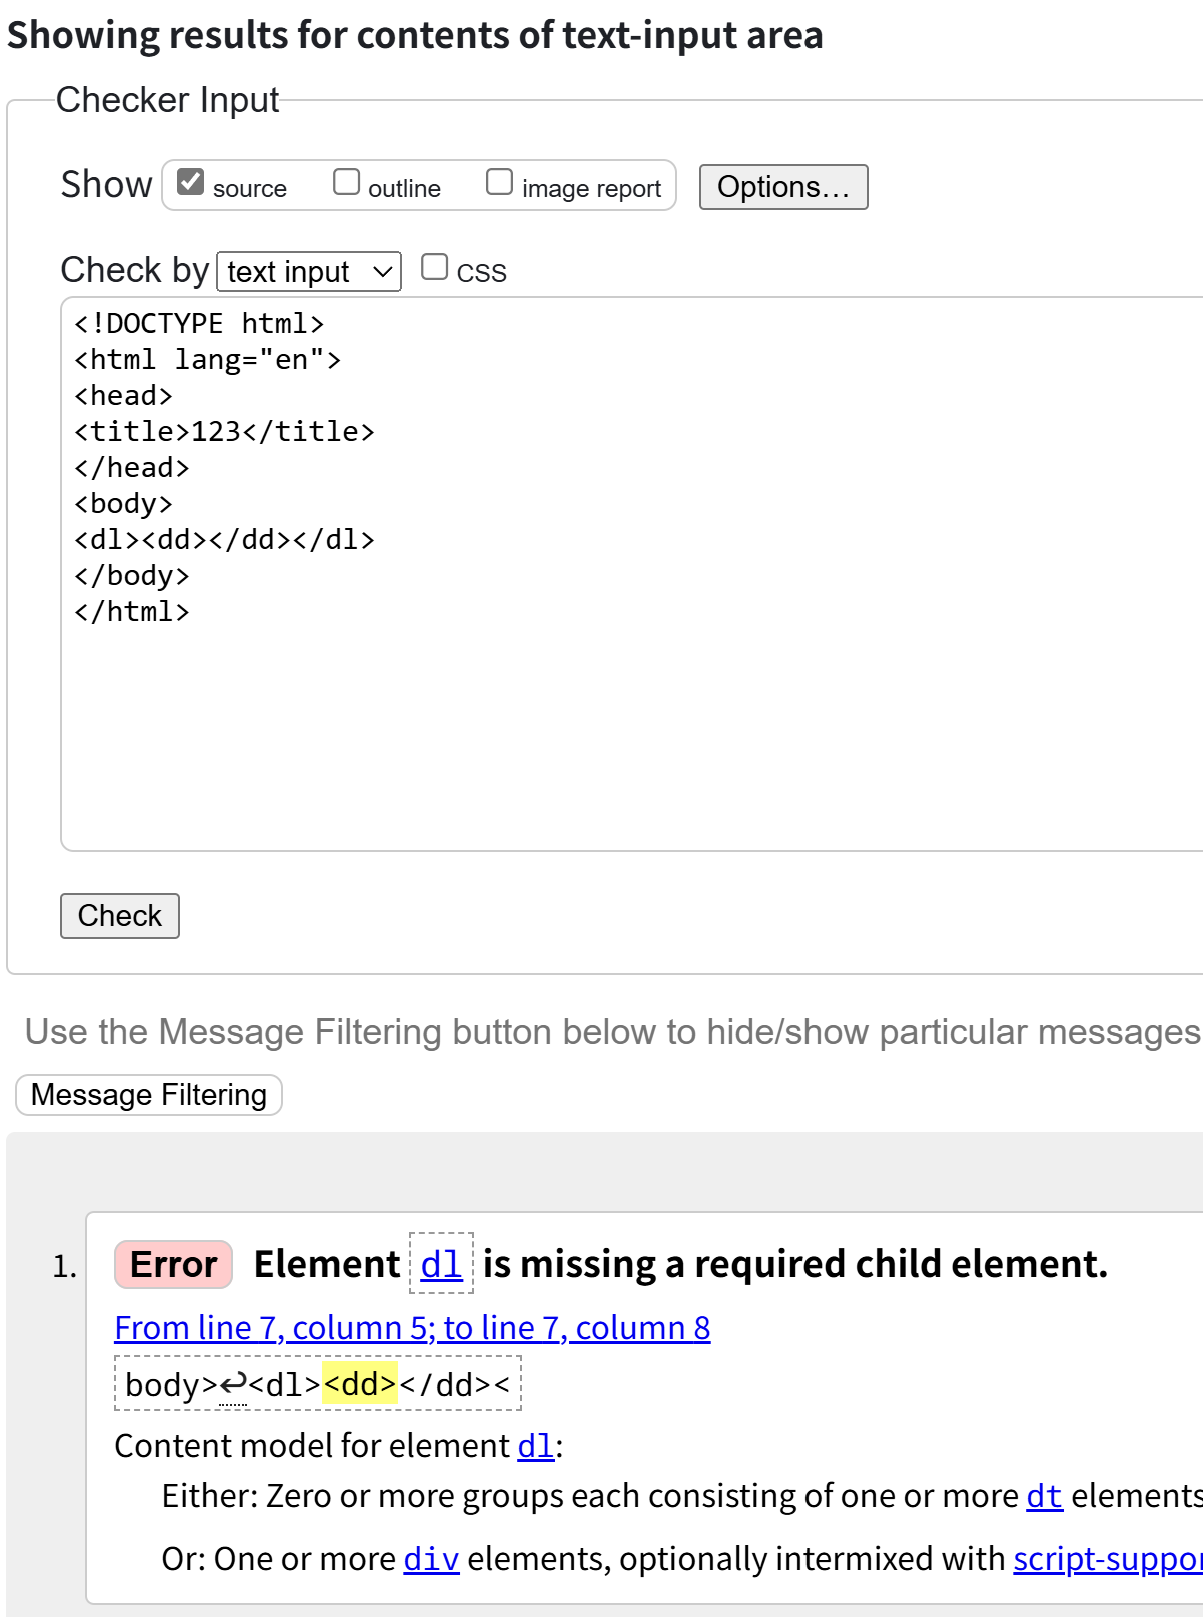Click the red Error label badge
Screen dimensions: 1203x1617
(174, 1264)
